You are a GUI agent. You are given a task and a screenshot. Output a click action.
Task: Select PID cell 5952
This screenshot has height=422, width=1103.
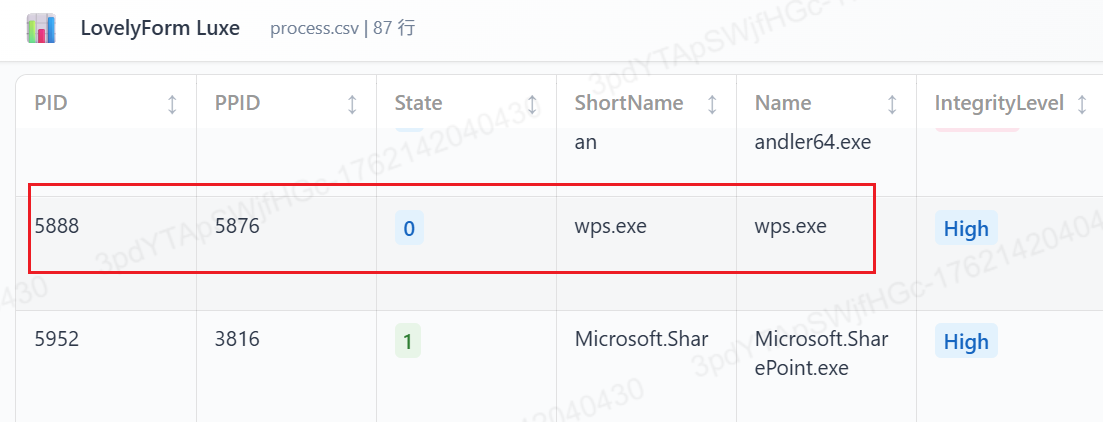57,339
